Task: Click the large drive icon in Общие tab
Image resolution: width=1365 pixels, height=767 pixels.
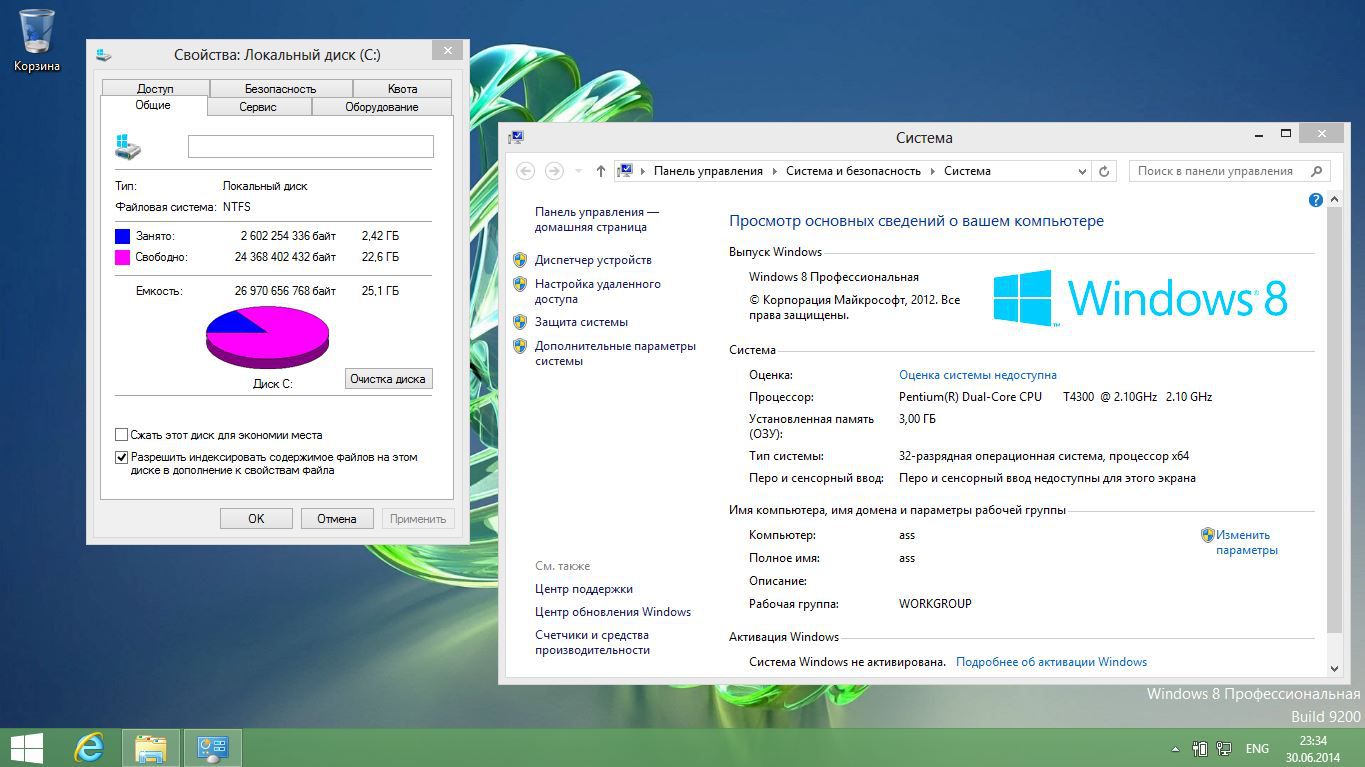Action: (x=128, y=146)
